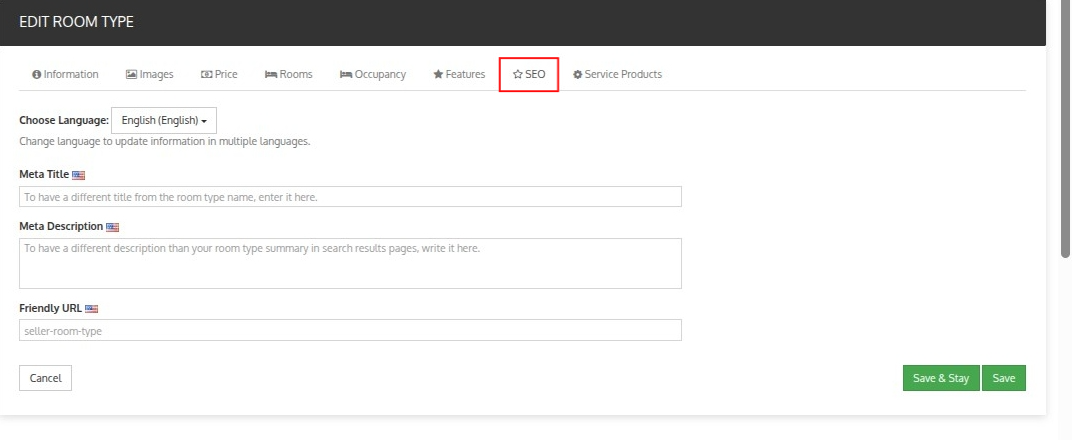This screenshot has height=440, width=1072.
Task: Click the vertical page scrollbar
Action: [x=1065, y=130]
